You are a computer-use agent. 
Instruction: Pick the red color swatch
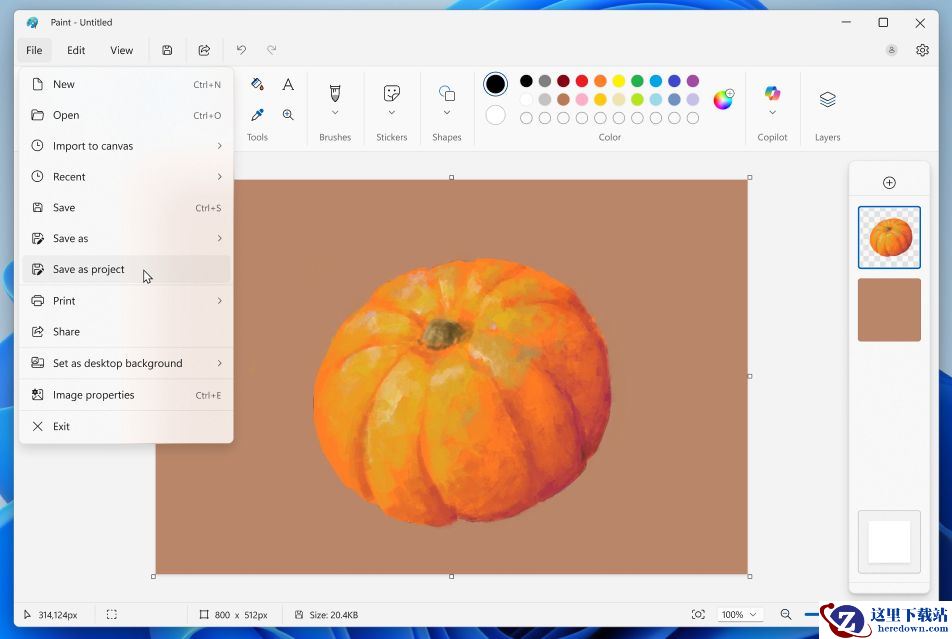click(582, 81)
